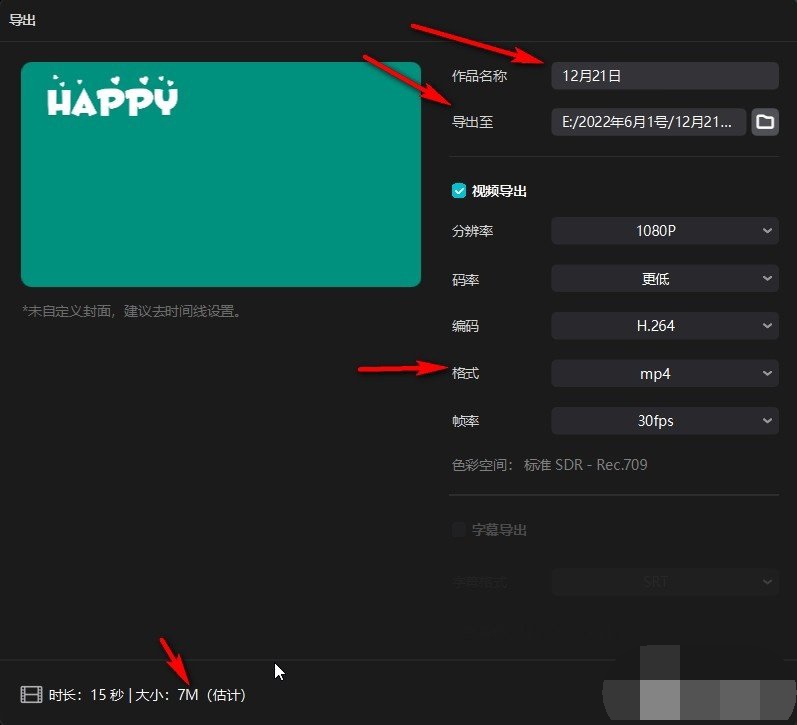Uncheck the 视频导出 checkbox

[x=459, y=191]
